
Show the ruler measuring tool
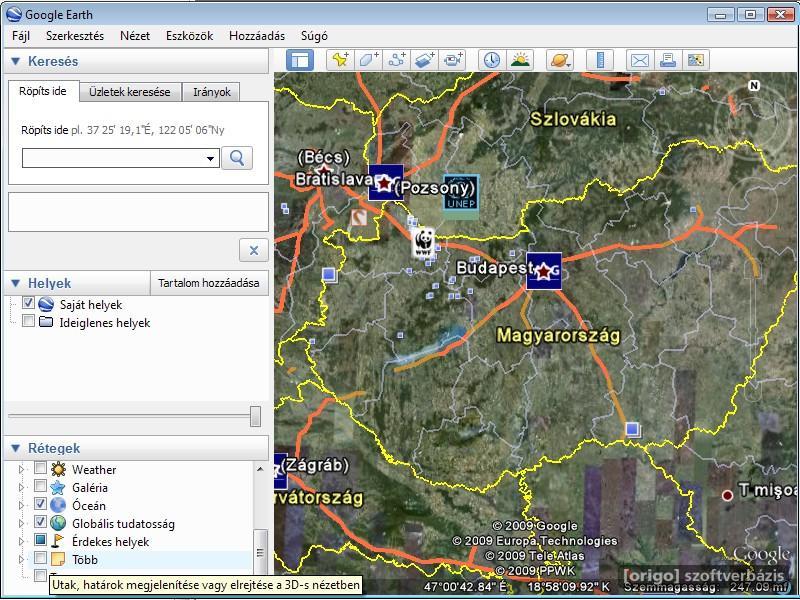[600, 60]
